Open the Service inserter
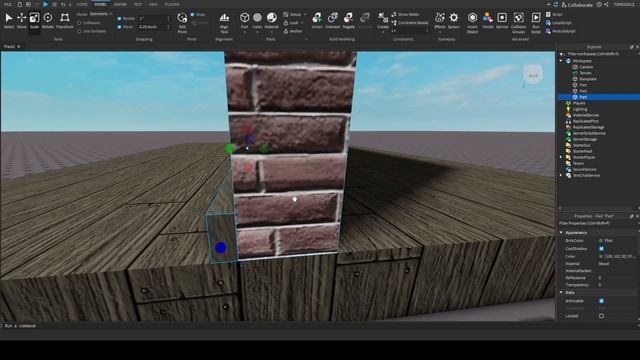Screen dimensions: 640x360 pos(502,20)
